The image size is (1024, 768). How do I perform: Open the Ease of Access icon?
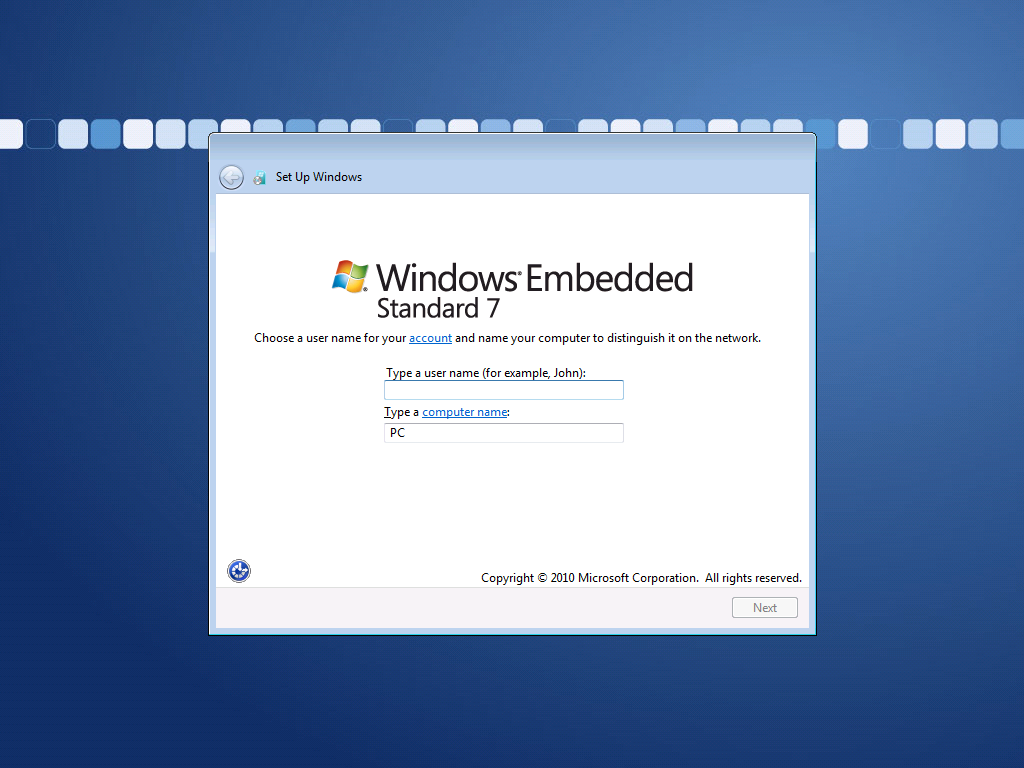(239, 571)
